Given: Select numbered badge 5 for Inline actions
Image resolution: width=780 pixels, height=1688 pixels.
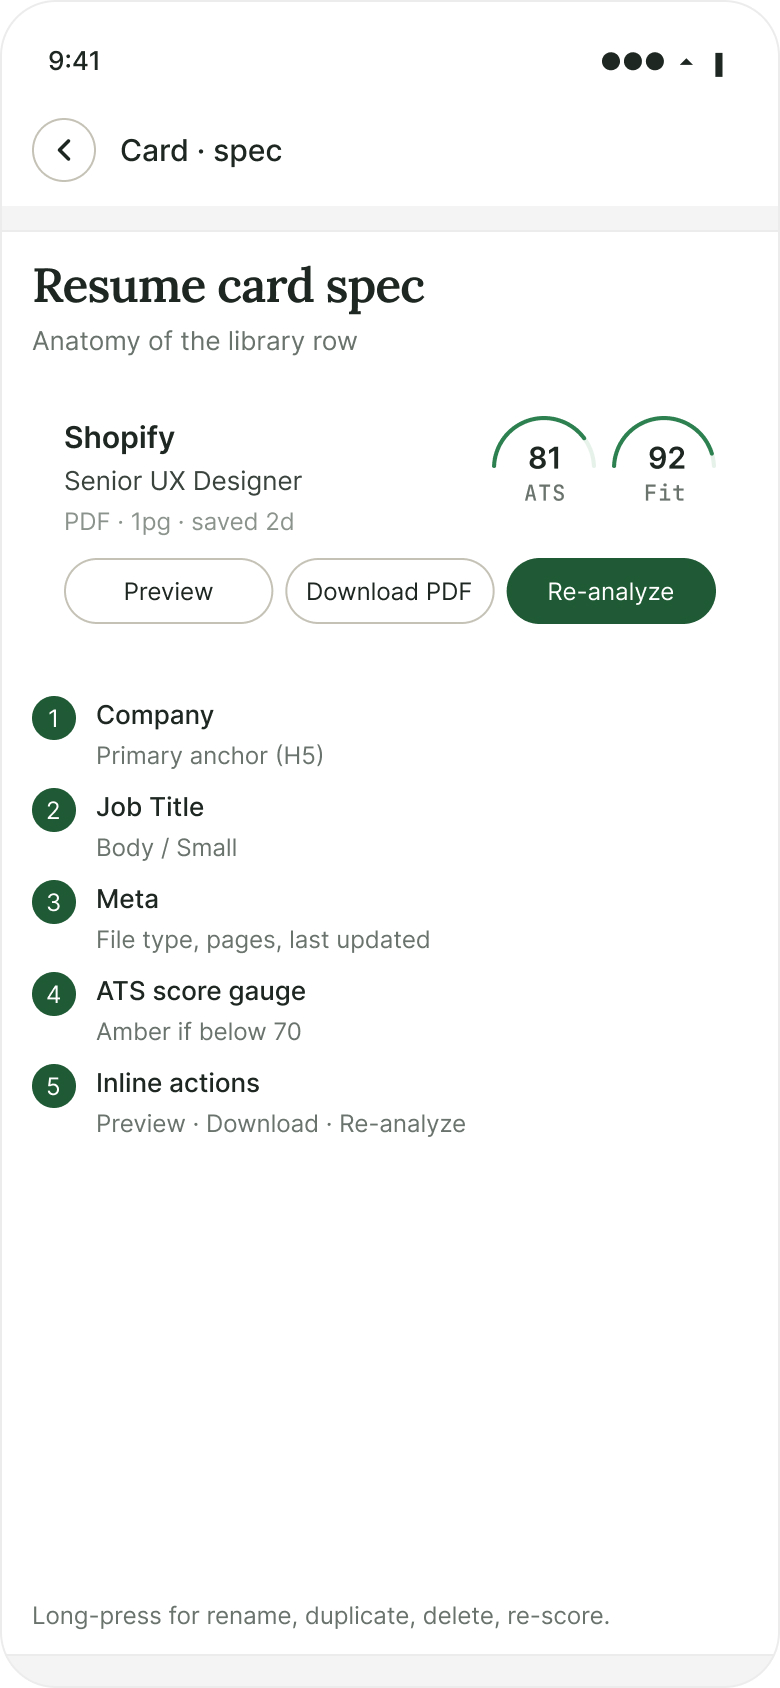Looking at the screenshot, I should pyautogui.click(x=54, y=1086).
